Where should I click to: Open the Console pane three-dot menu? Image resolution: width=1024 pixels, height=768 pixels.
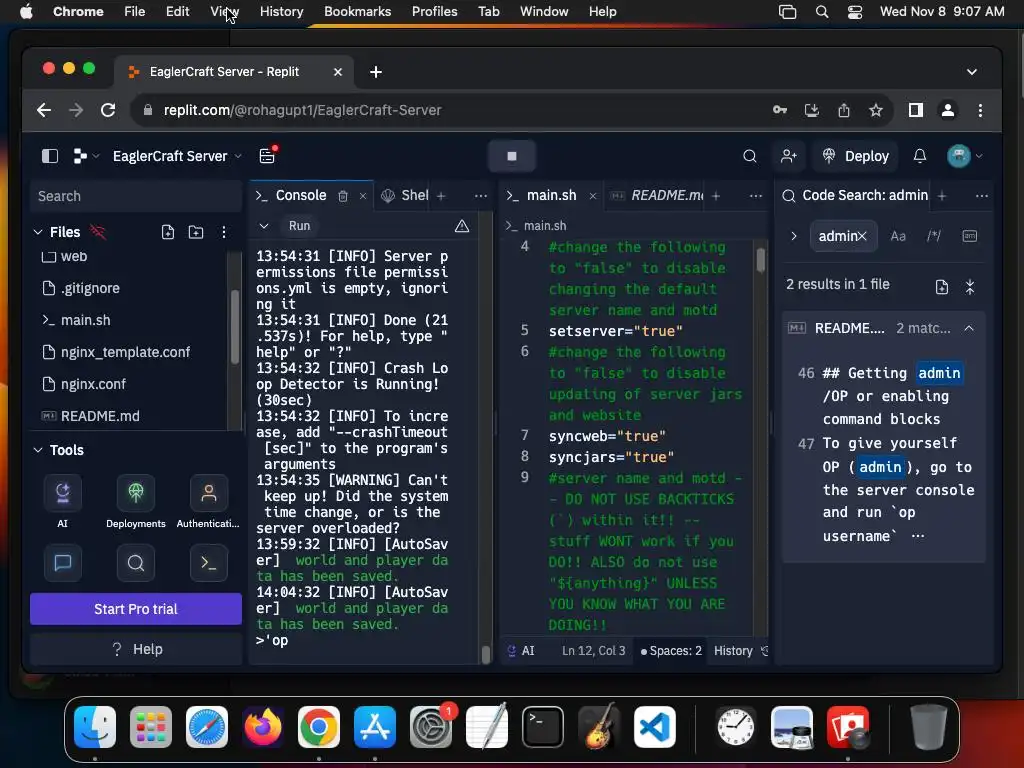point(481,196)
